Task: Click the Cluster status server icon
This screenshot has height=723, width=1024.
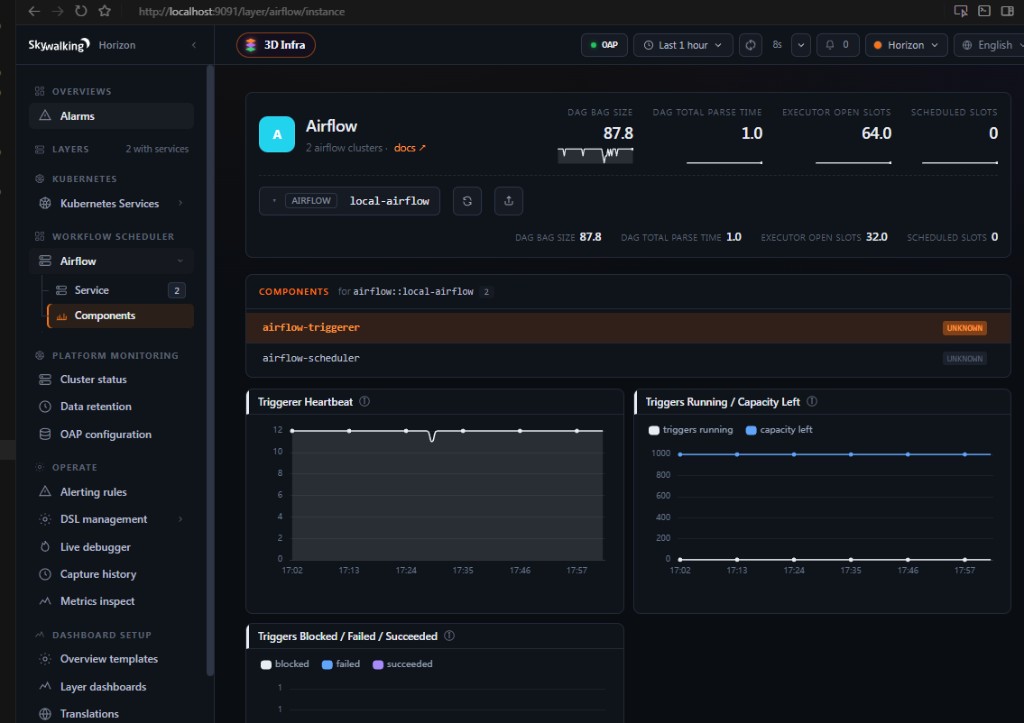Action: [x=45, y=379]
